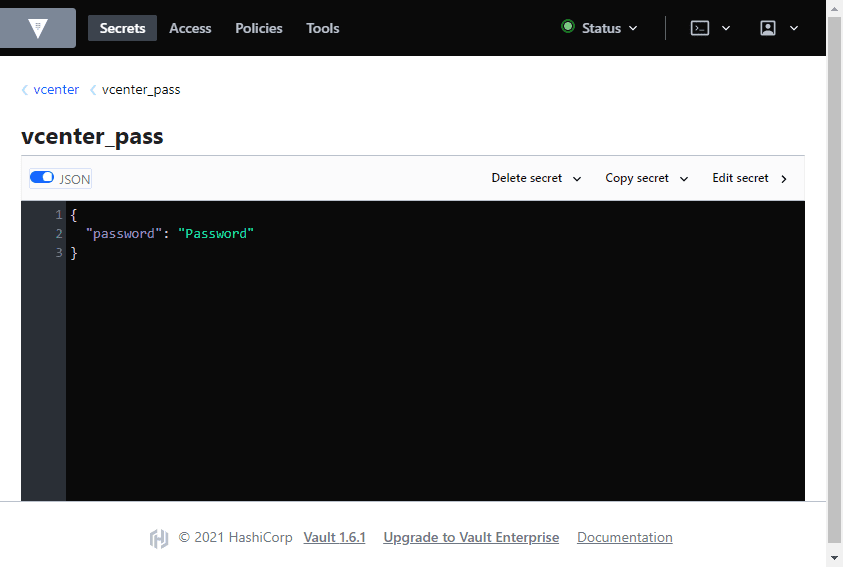Image resolution: width=843 pixels, height=567 pixels.
Task: Click the vcenter_pass page heading
Action: click(x=92, y=137)
